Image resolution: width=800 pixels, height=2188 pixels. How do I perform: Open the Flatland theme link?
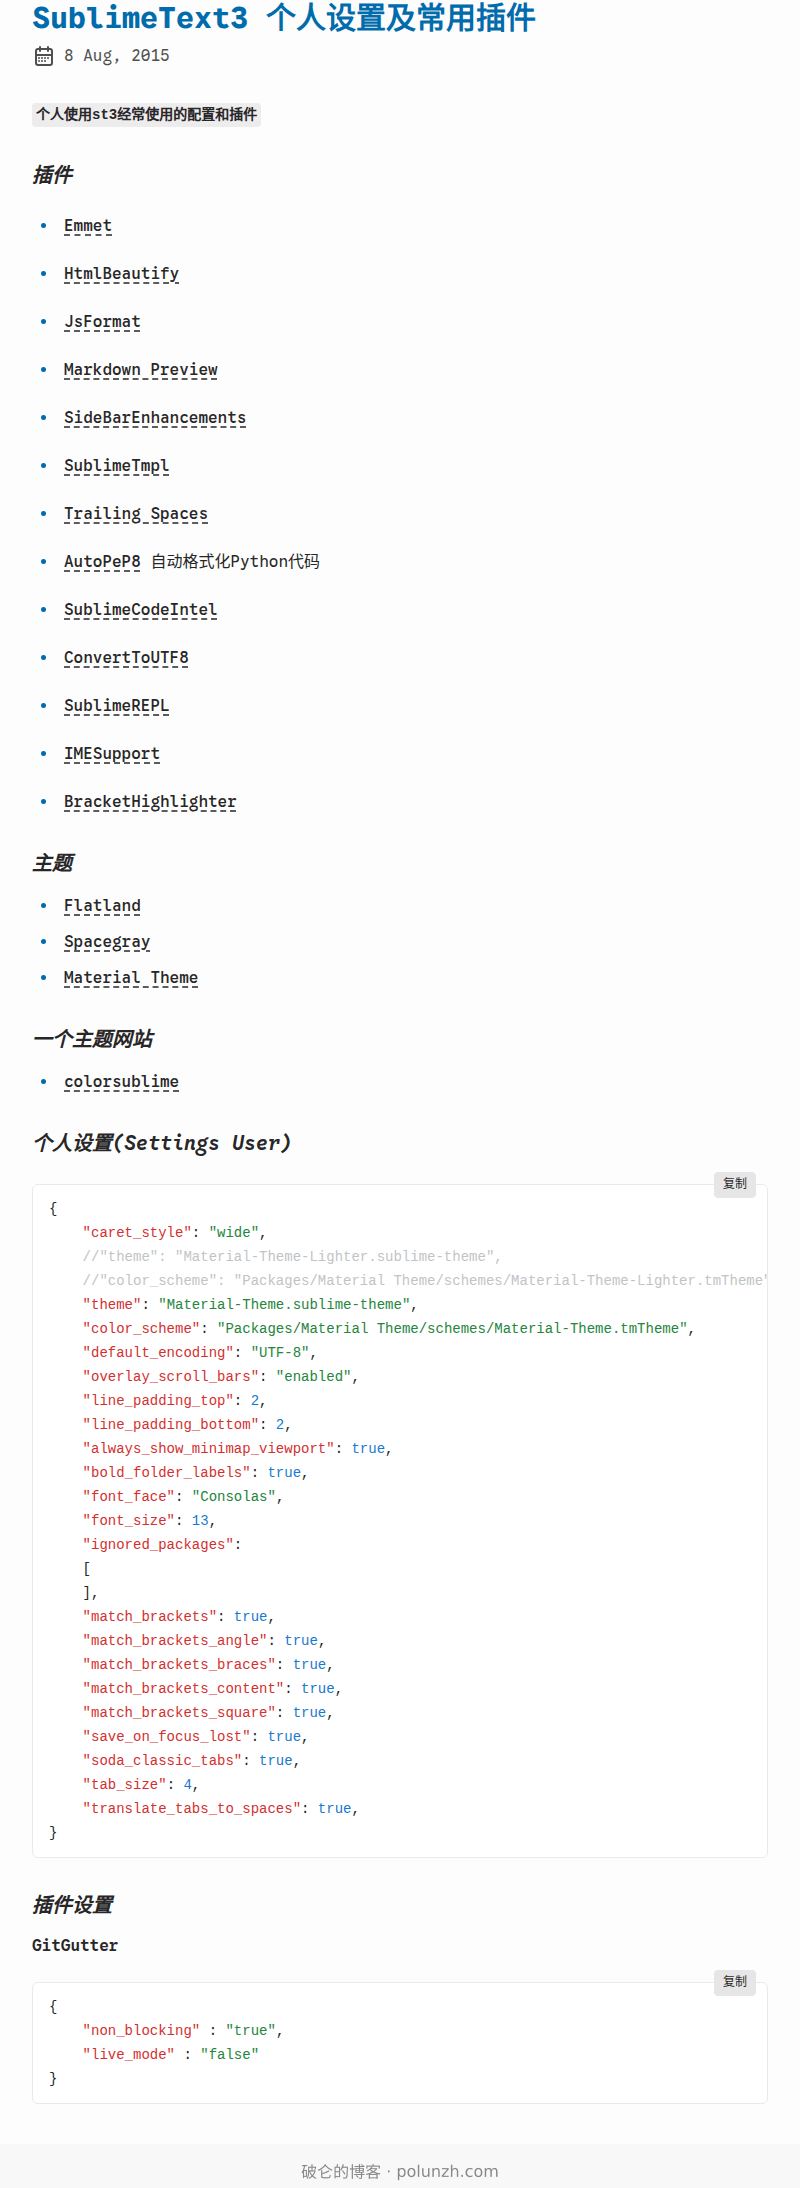point(102,906)
